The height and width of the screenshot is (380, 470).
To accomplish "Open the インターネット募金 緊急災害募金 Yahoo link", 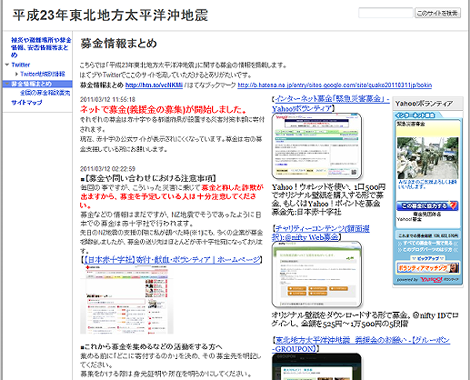I will 330,104.
